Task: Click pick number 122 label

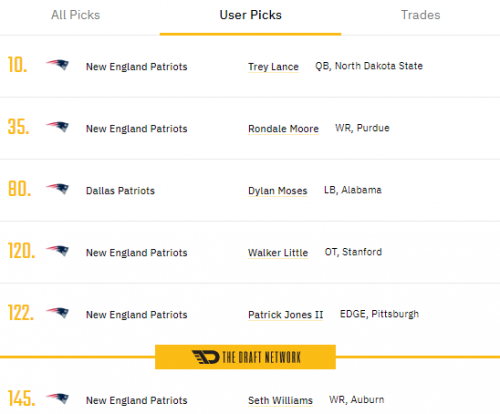Action: tap(21, 313)
